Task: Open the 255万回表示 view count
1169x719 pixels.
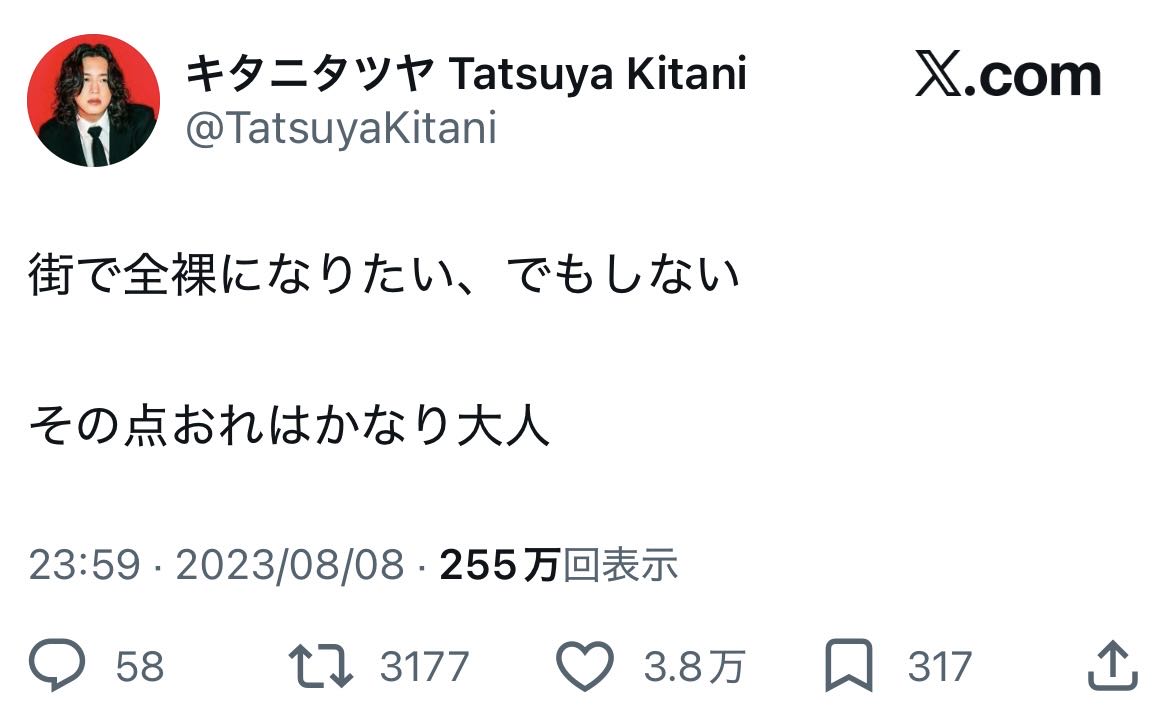Action: [559, 566]
